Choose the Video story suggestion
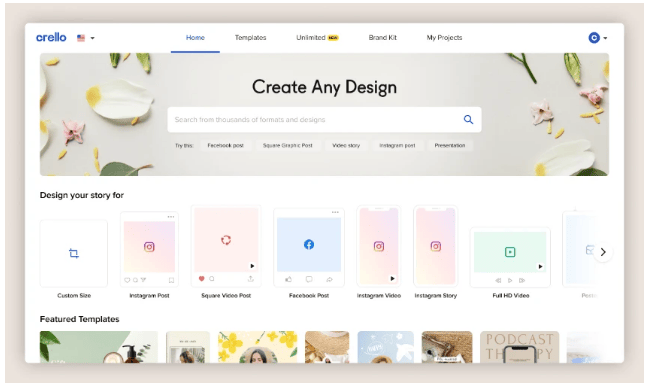The width and height of the screenshot is (648, 387). coord(346,146)
